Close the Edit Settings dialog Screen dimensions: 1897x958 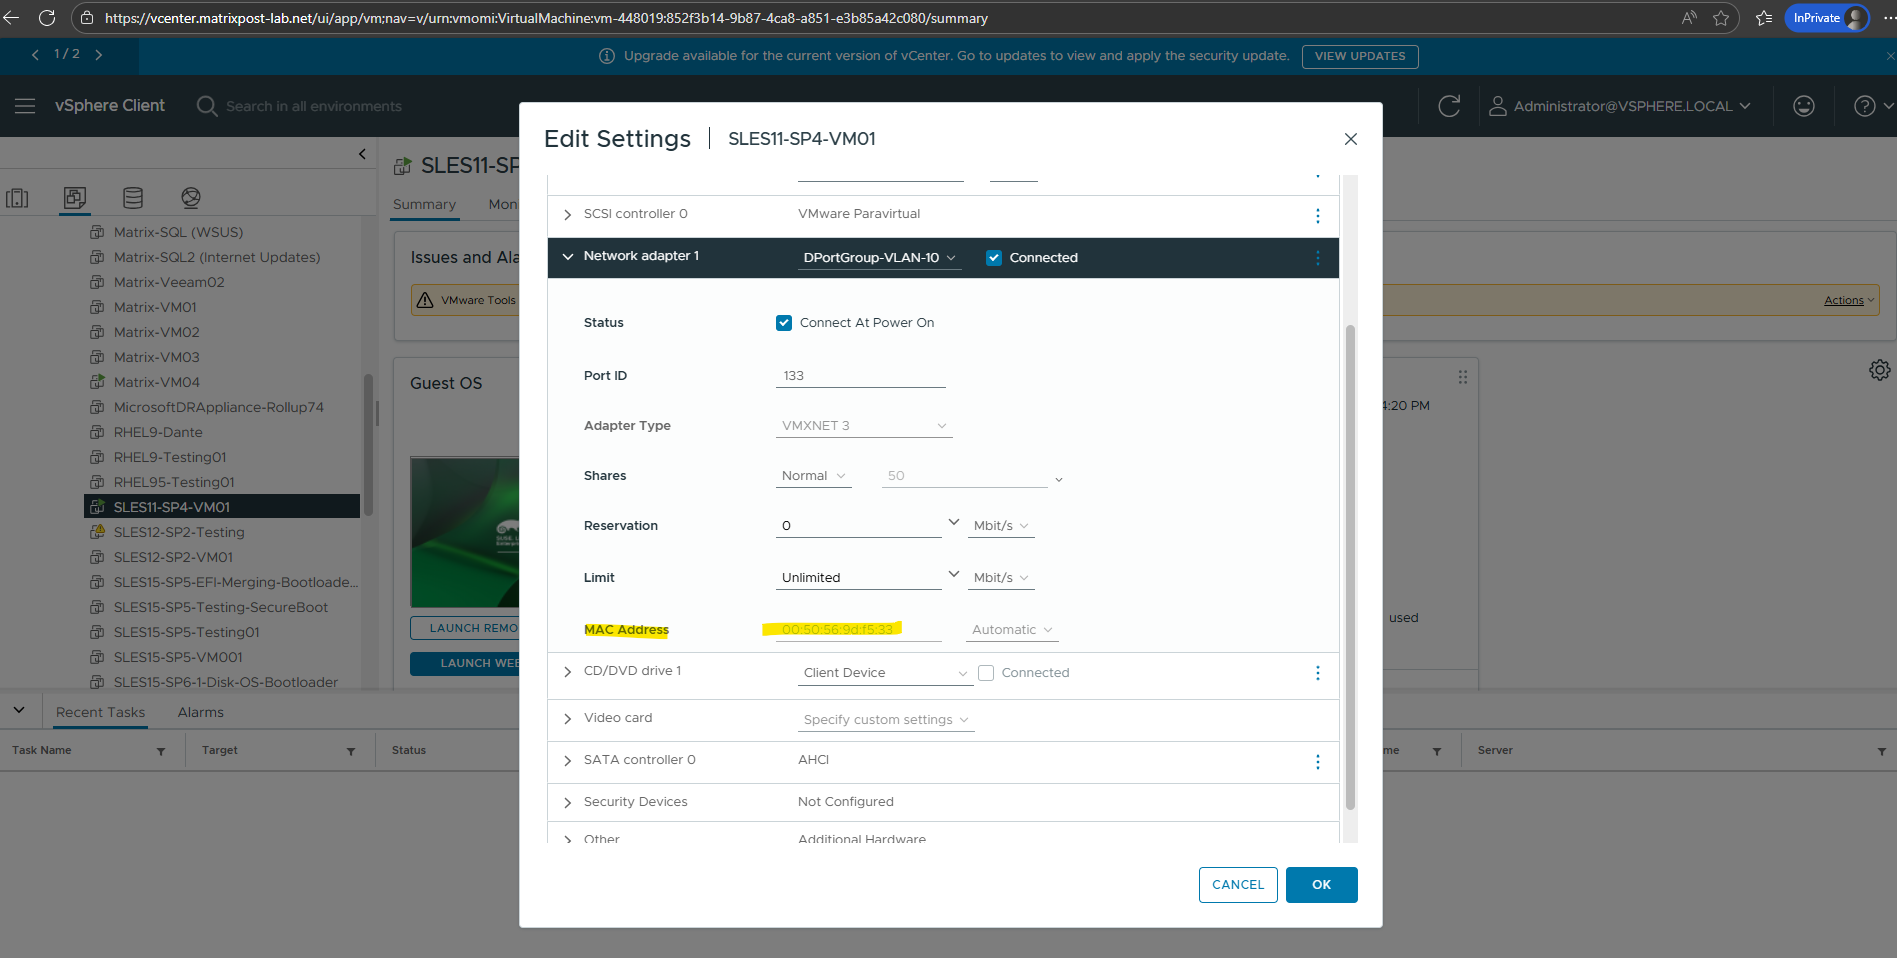tap(1351, 139)
